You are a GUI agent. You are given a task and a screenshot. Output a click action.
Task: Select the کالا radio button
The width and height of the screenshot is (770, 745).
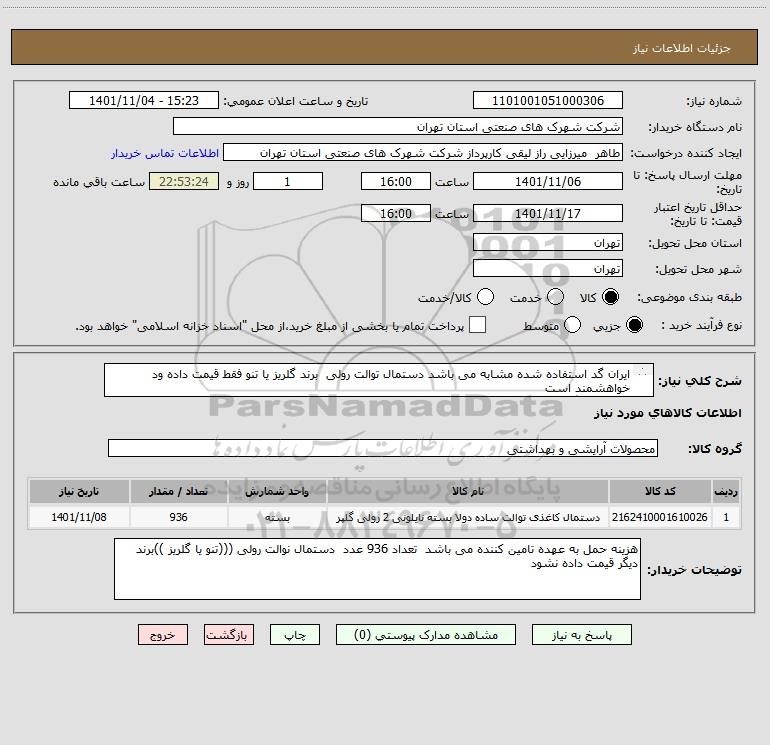[x=610, y=297]
